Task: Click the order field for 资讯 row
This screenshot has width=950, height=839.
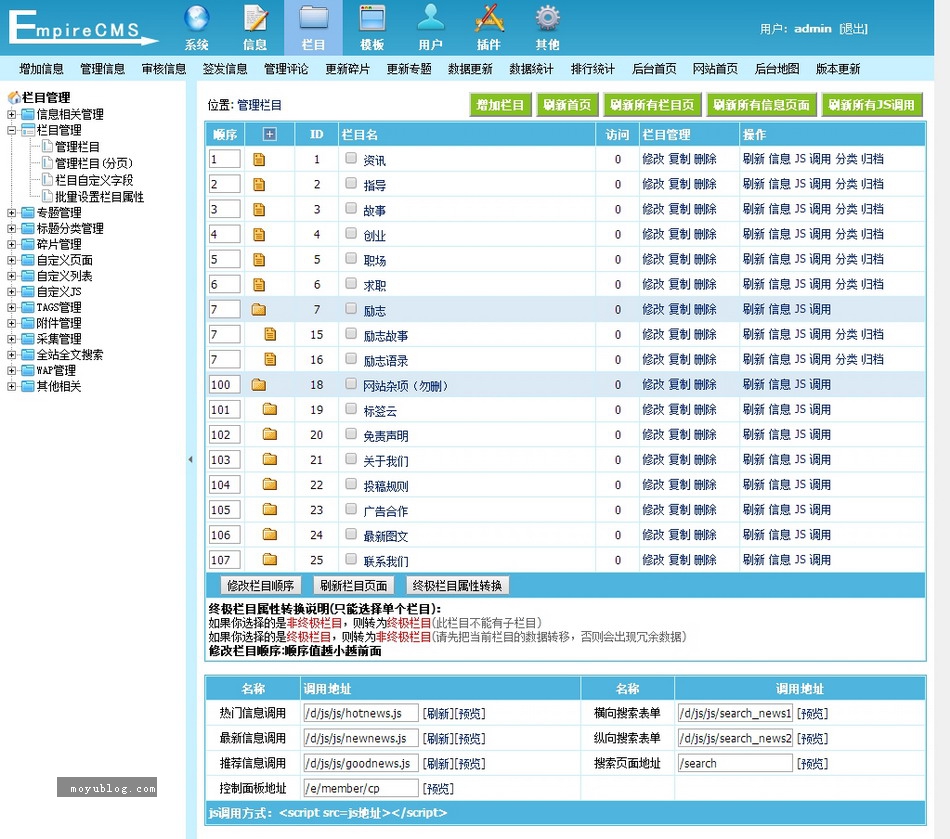Action: click(224, 159)
